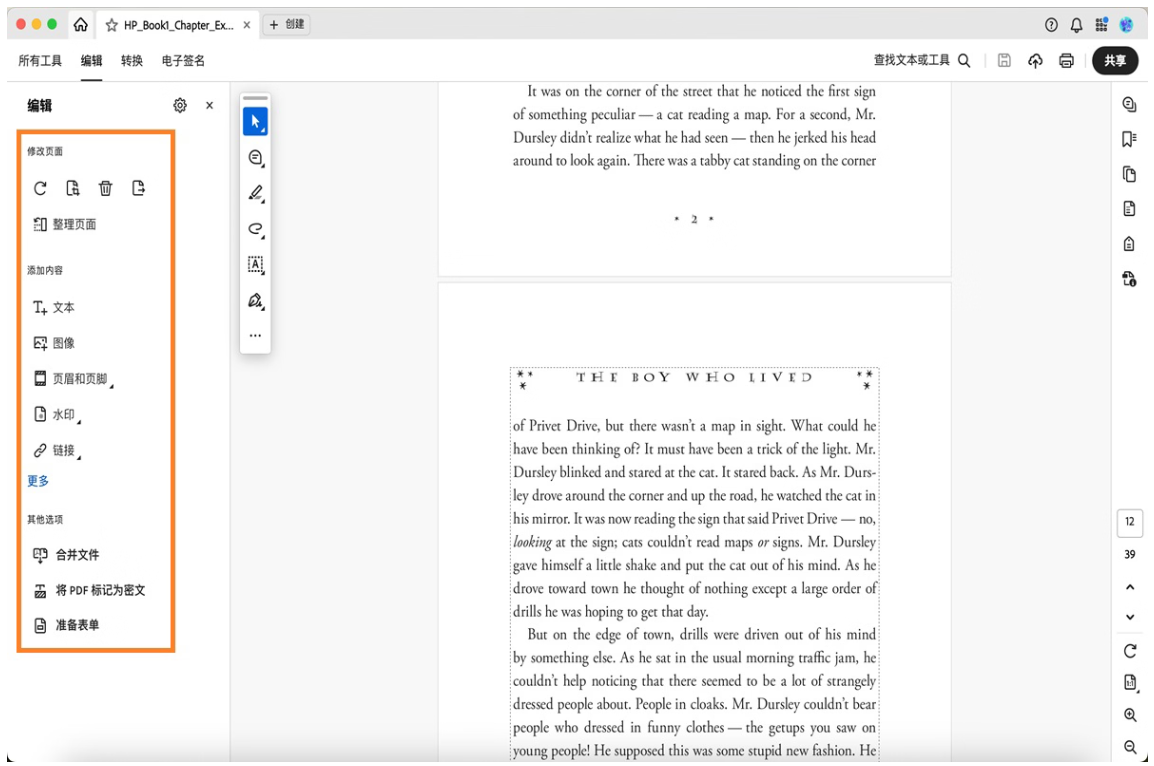Click the zoom in magnifier on right sidebar
Image resolution: width=1154 pixels, height=766 pixels.
[x=1130, y=715]
